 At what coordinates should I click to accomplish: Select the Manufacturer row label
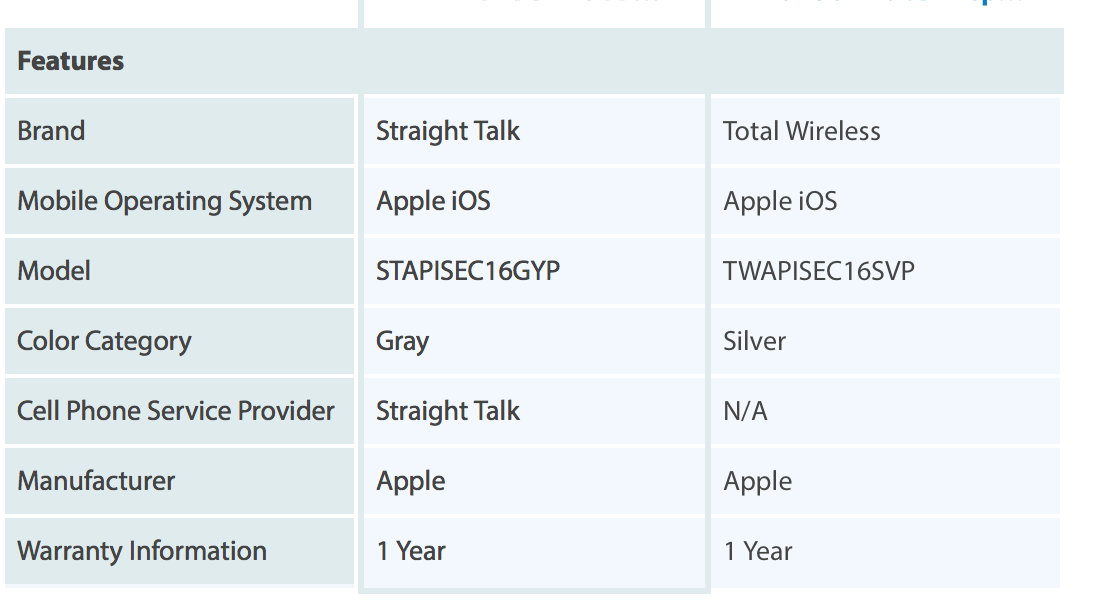click(x=96, y=481)
